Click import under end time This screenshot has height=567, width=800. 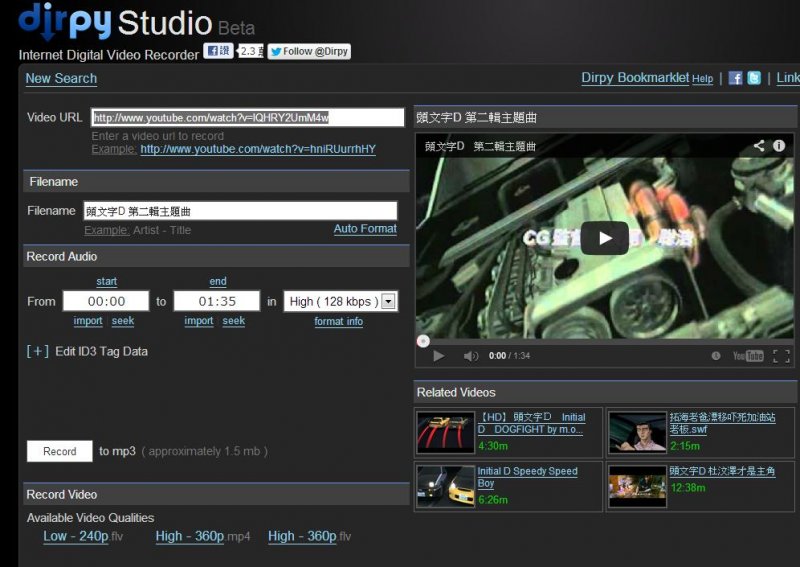coord(199,321)
